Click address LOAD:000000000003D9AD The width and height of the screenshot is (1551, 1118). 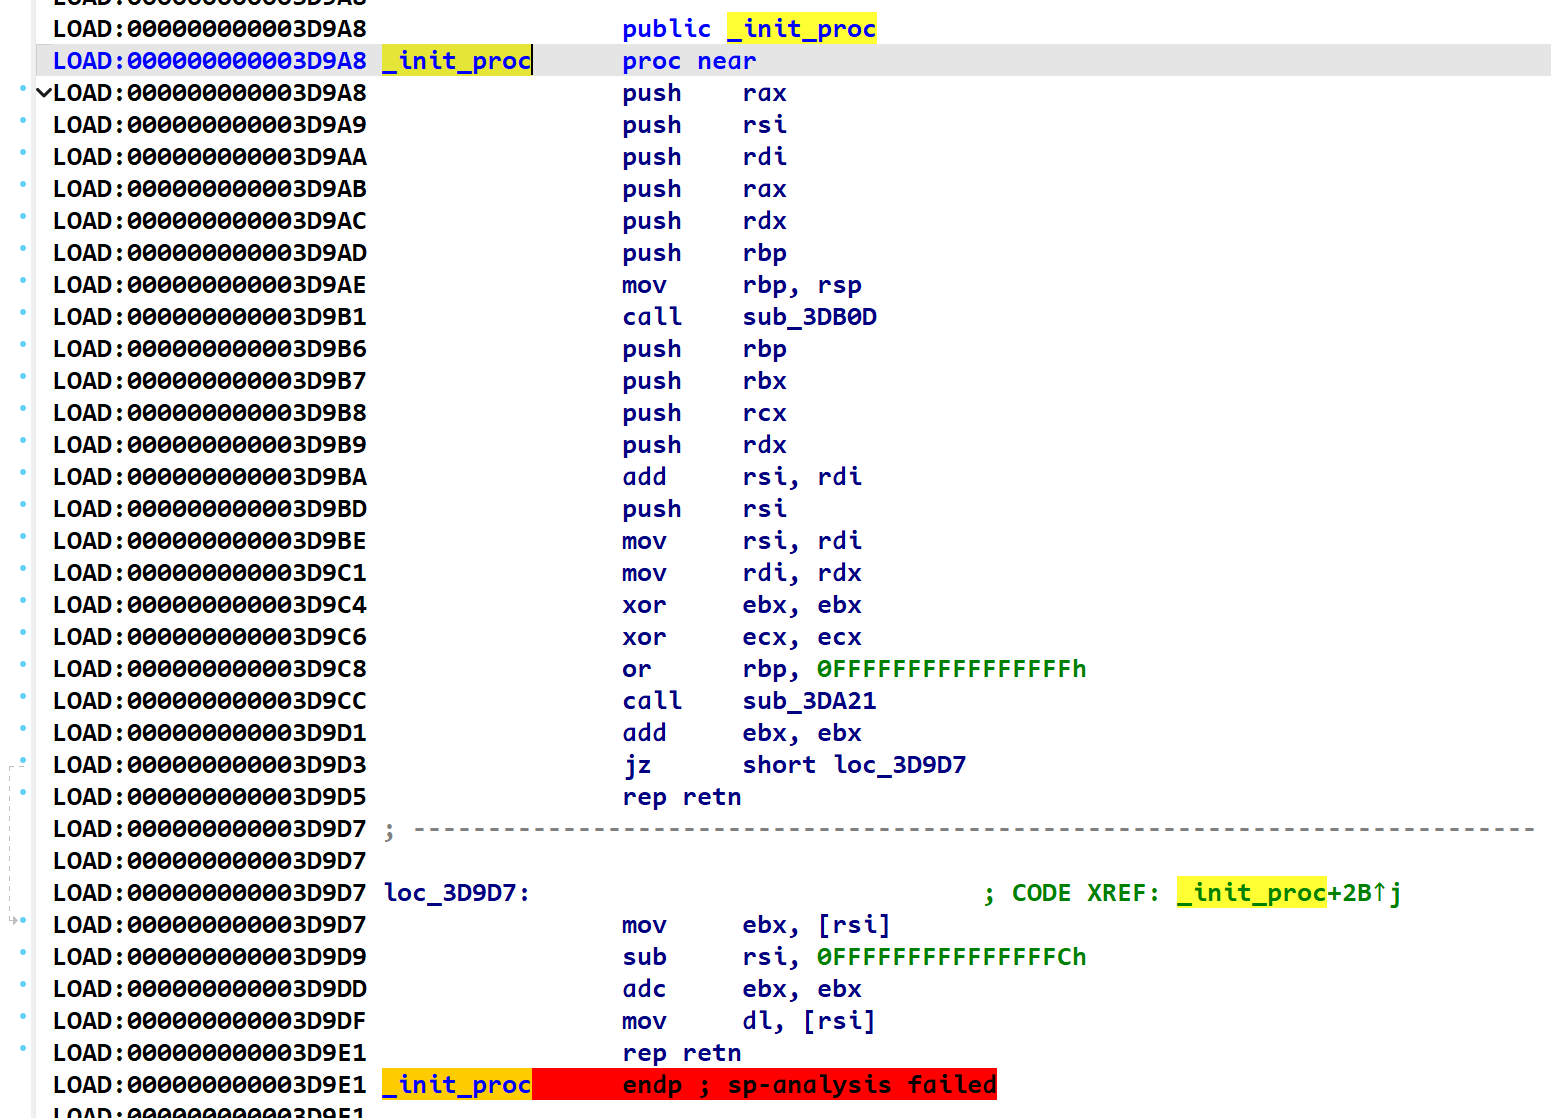[x=210, y=253]
